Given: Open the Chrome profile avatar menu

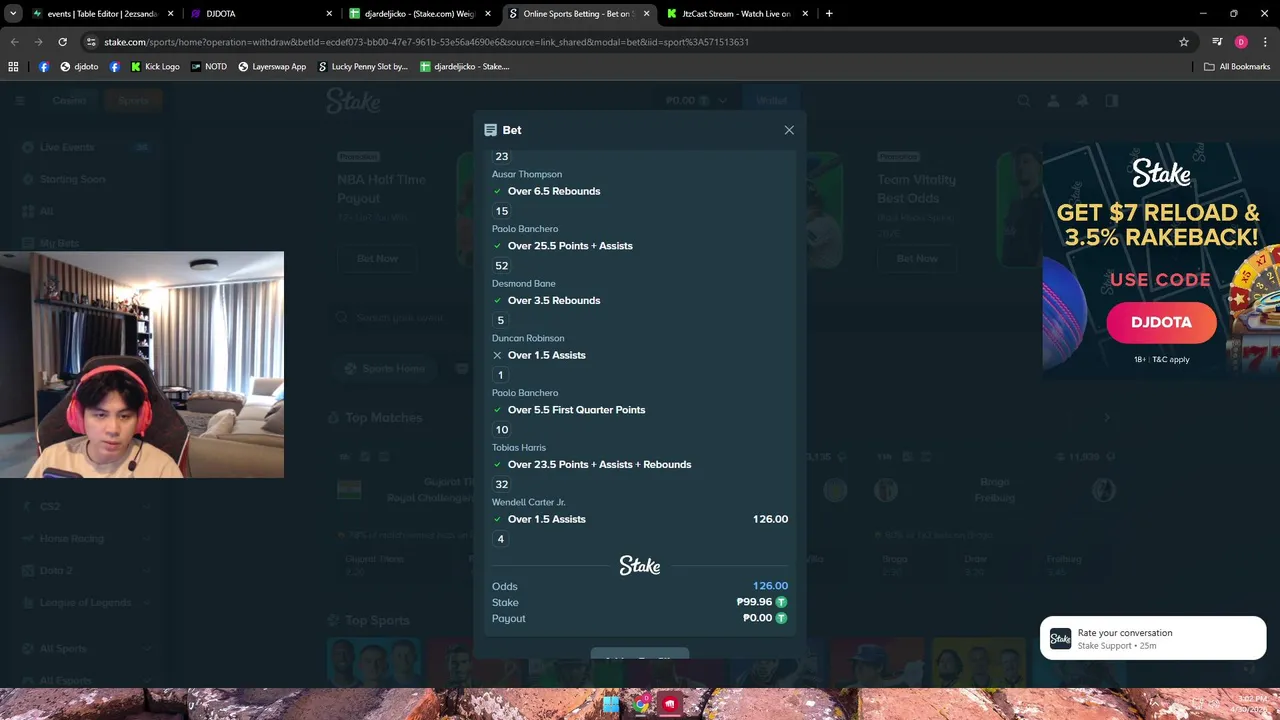Looking at the screenshot, I should coord(1241,42).
